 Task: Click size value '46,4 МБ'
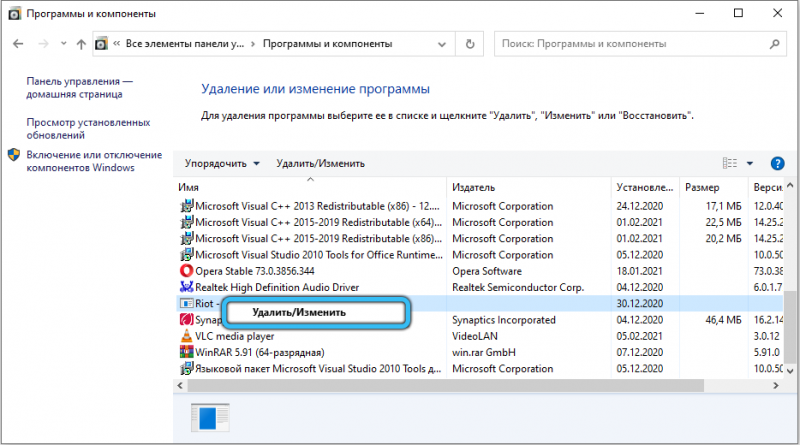723,320
